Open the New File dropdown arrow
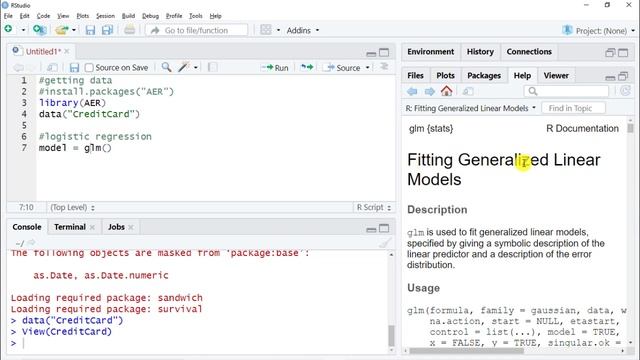This screenshot has width=640, height=360. pyautogui.click(x=23, y=30)
